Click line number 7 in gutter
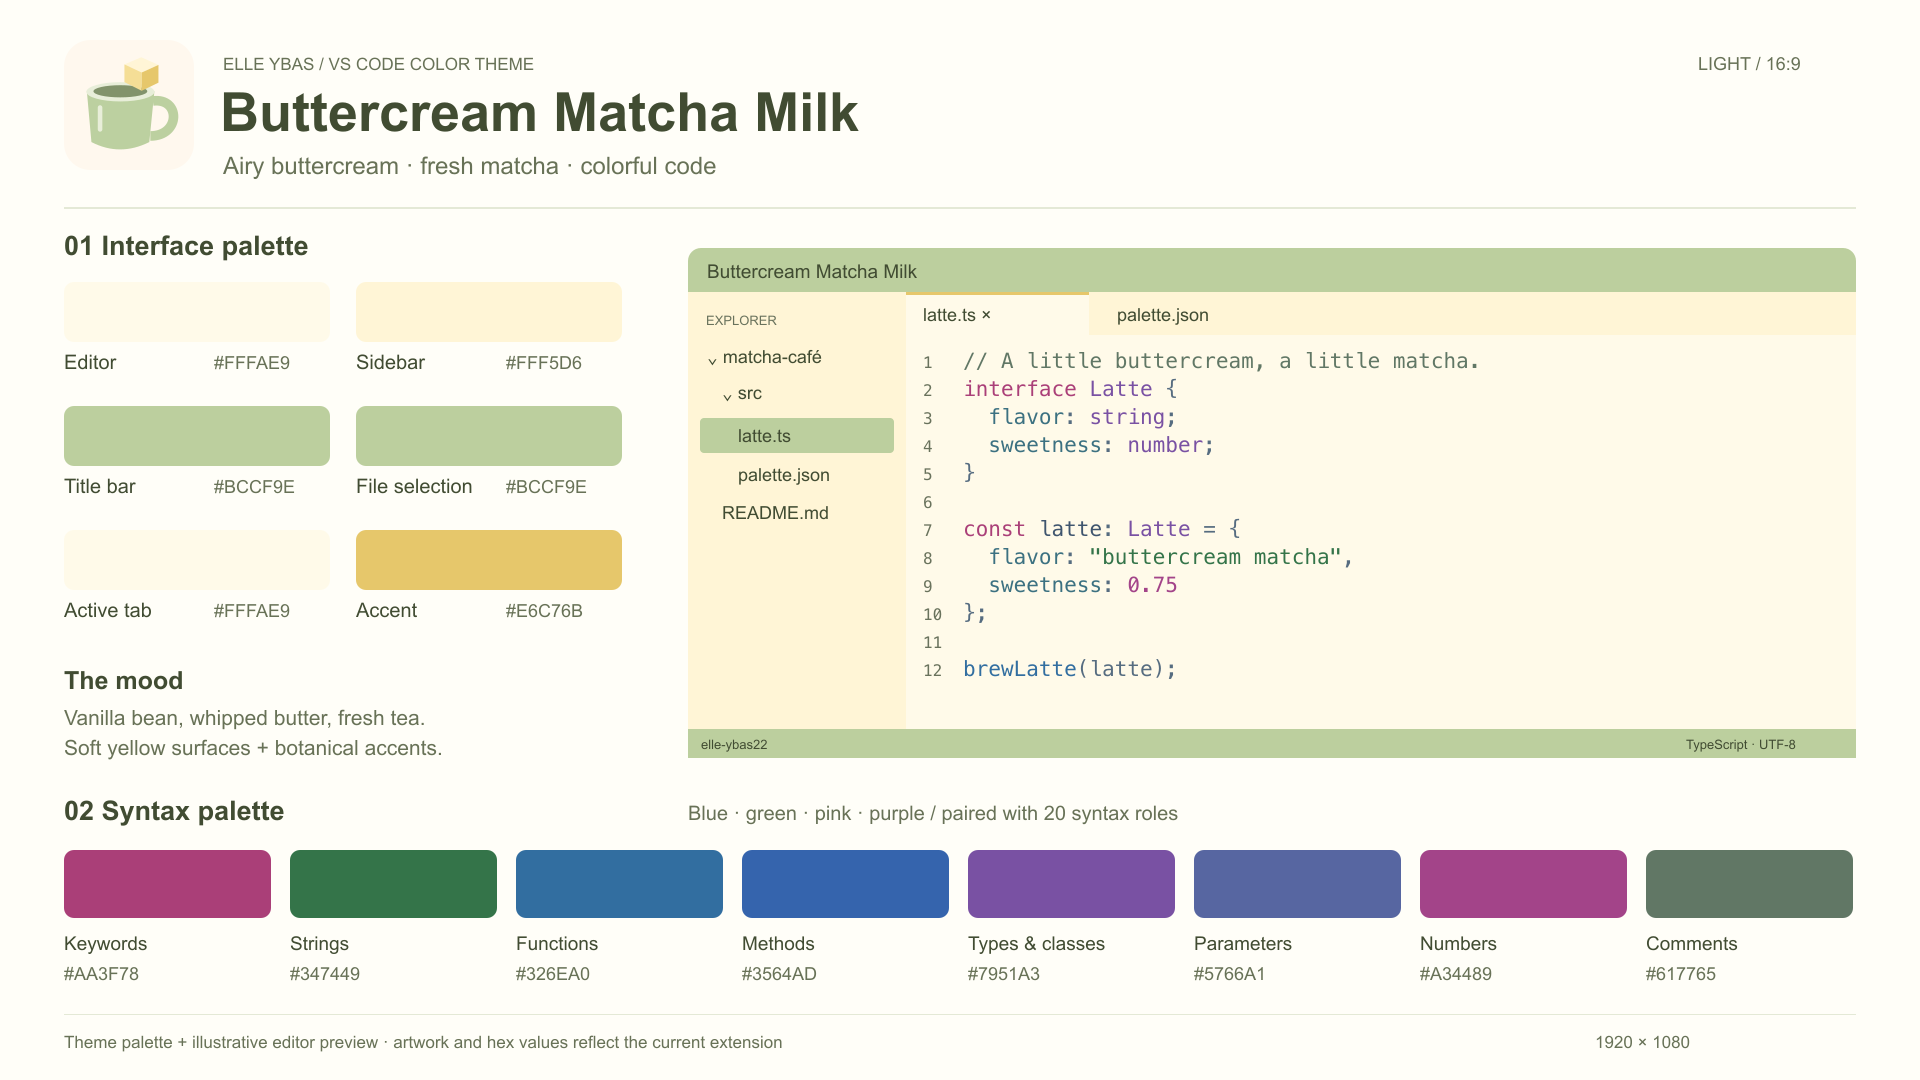The height and width of the screenshot is (1080, 1920). pyautogui.click(x=927, y=530)
